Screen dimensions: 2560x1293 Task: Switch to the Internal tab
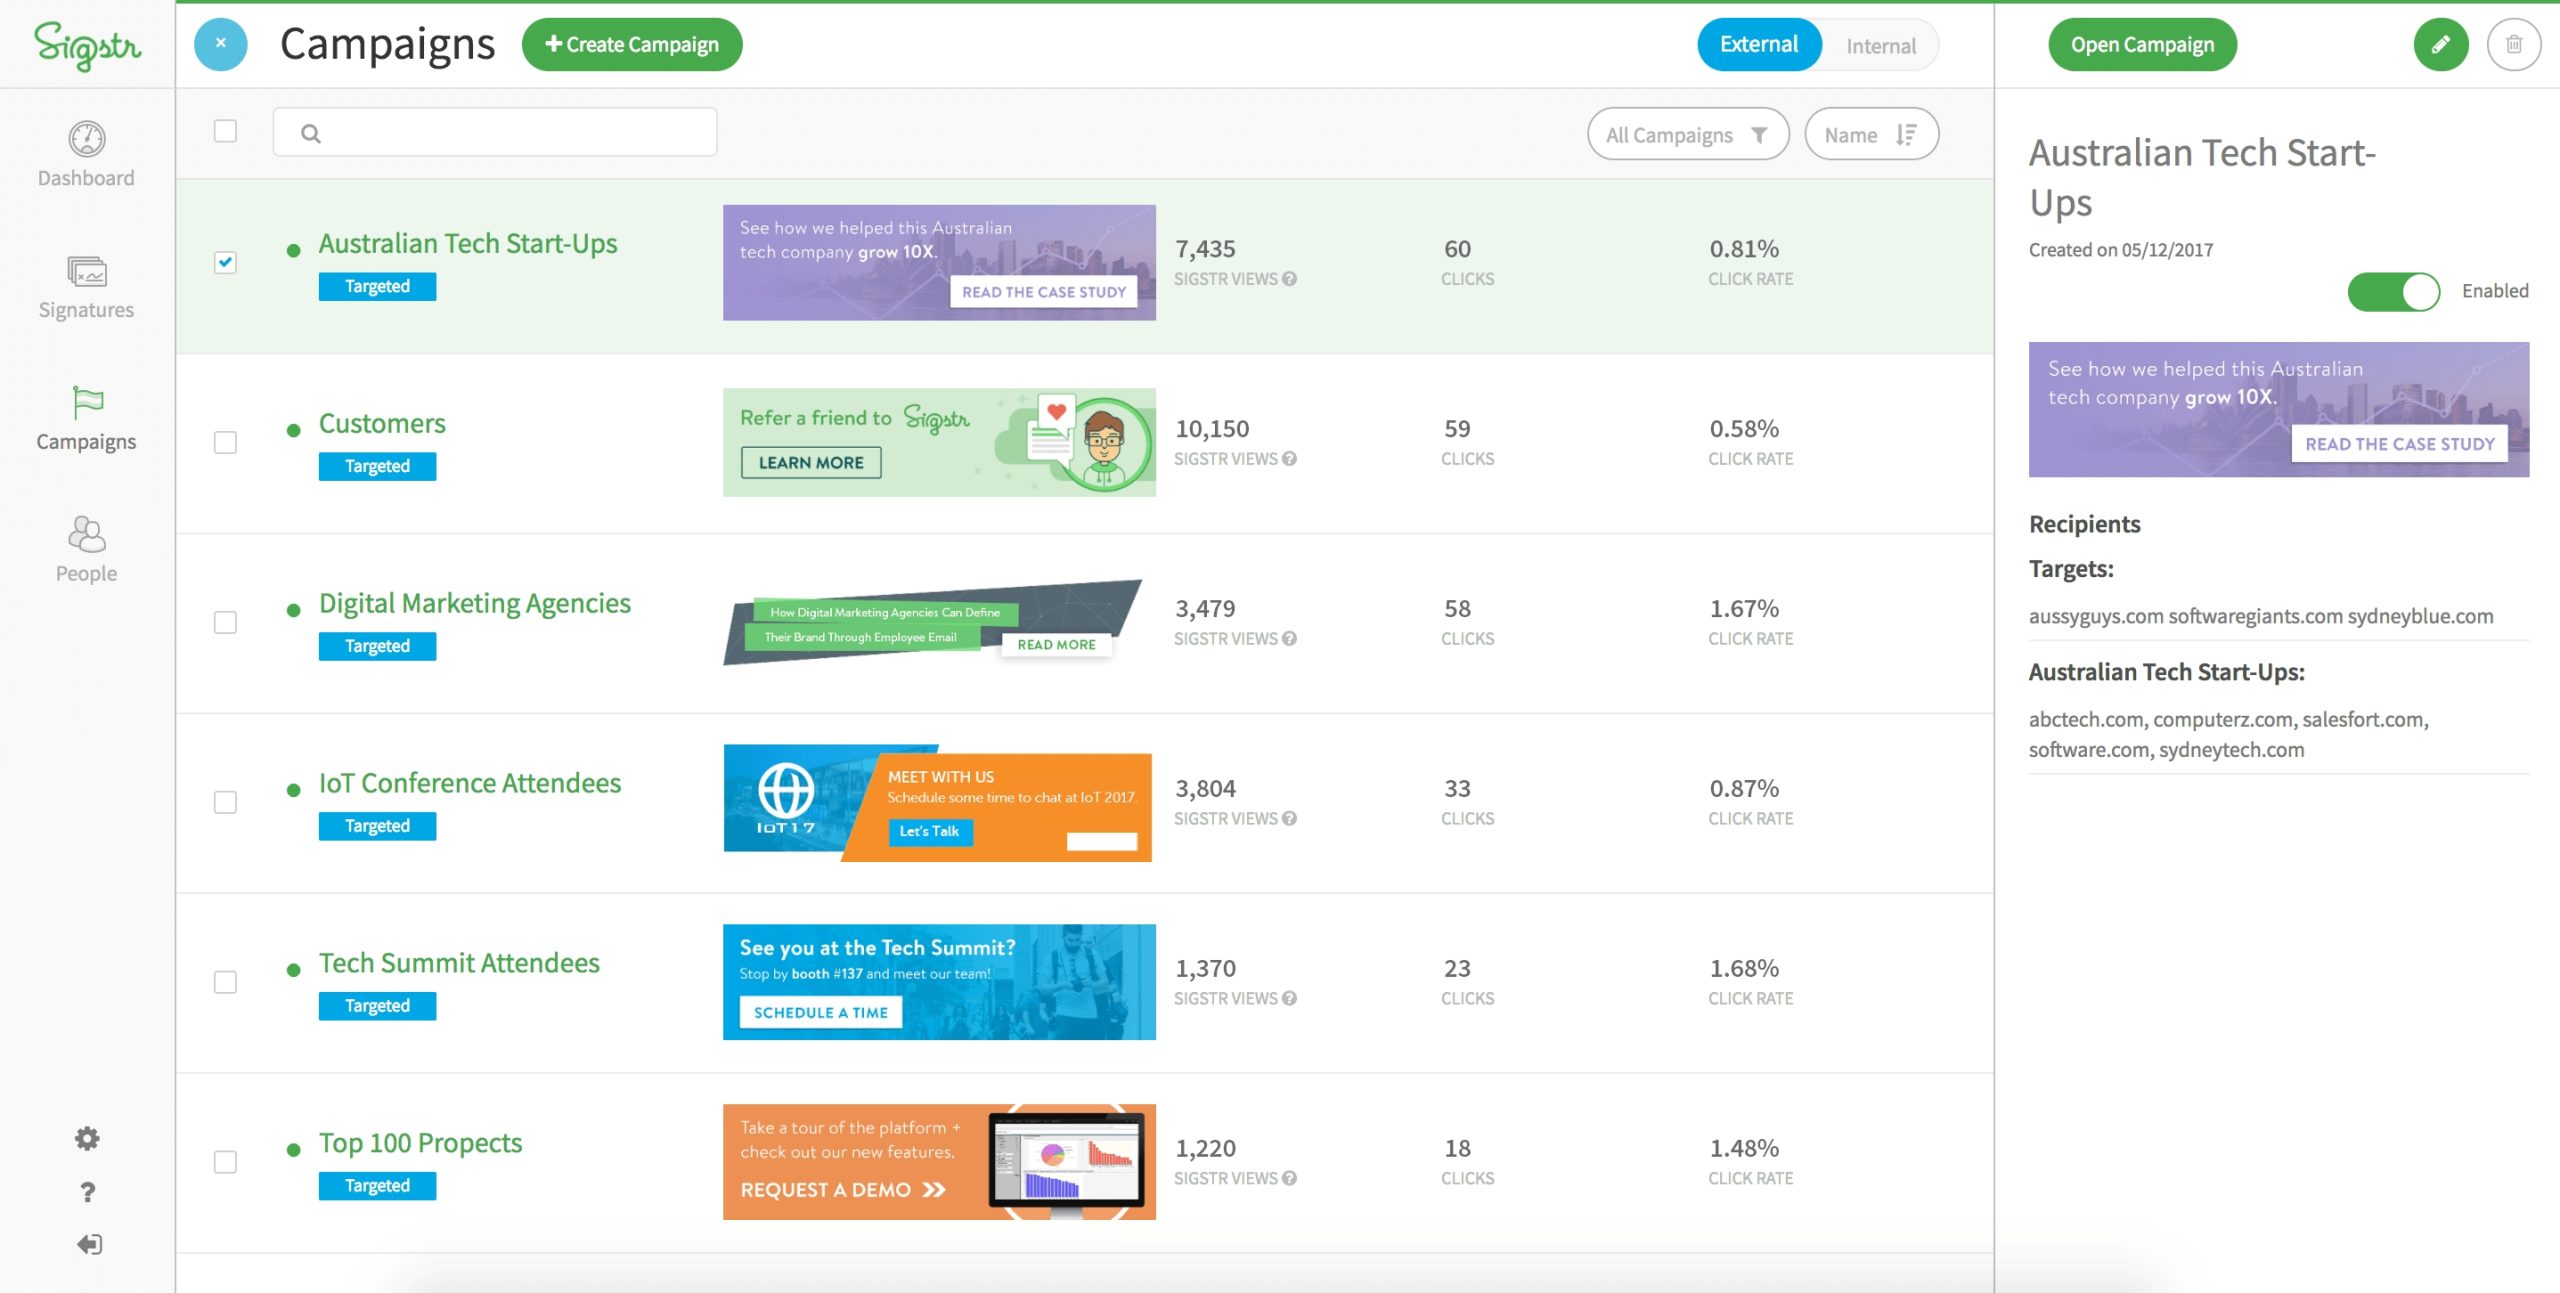tap(1881, 46)
